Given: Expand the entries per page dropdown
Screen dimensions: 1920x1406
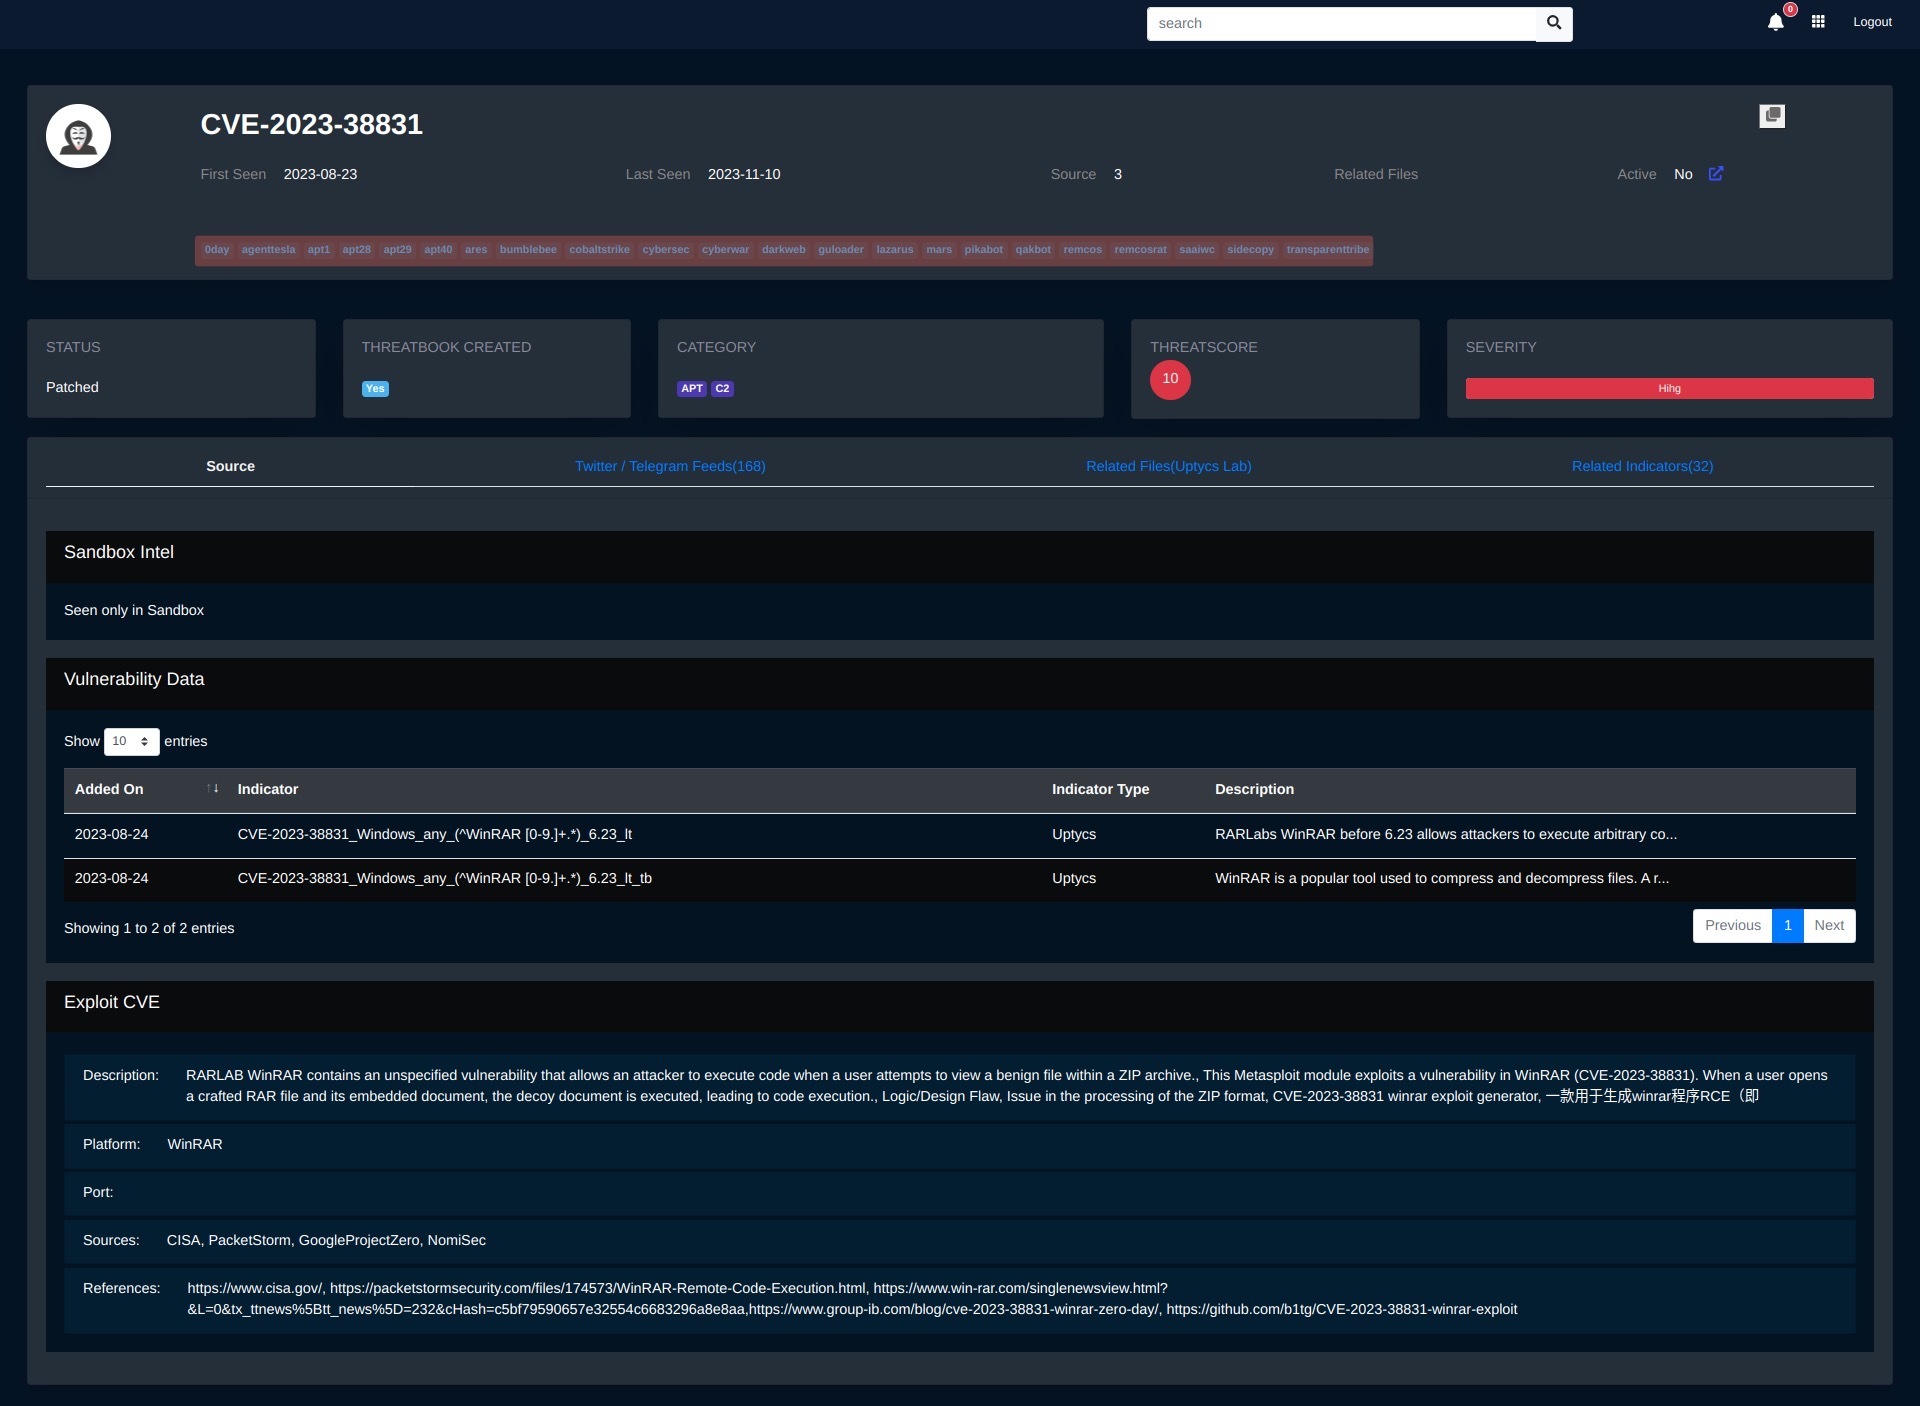Looking at the screenshot, I should point(131,741).
